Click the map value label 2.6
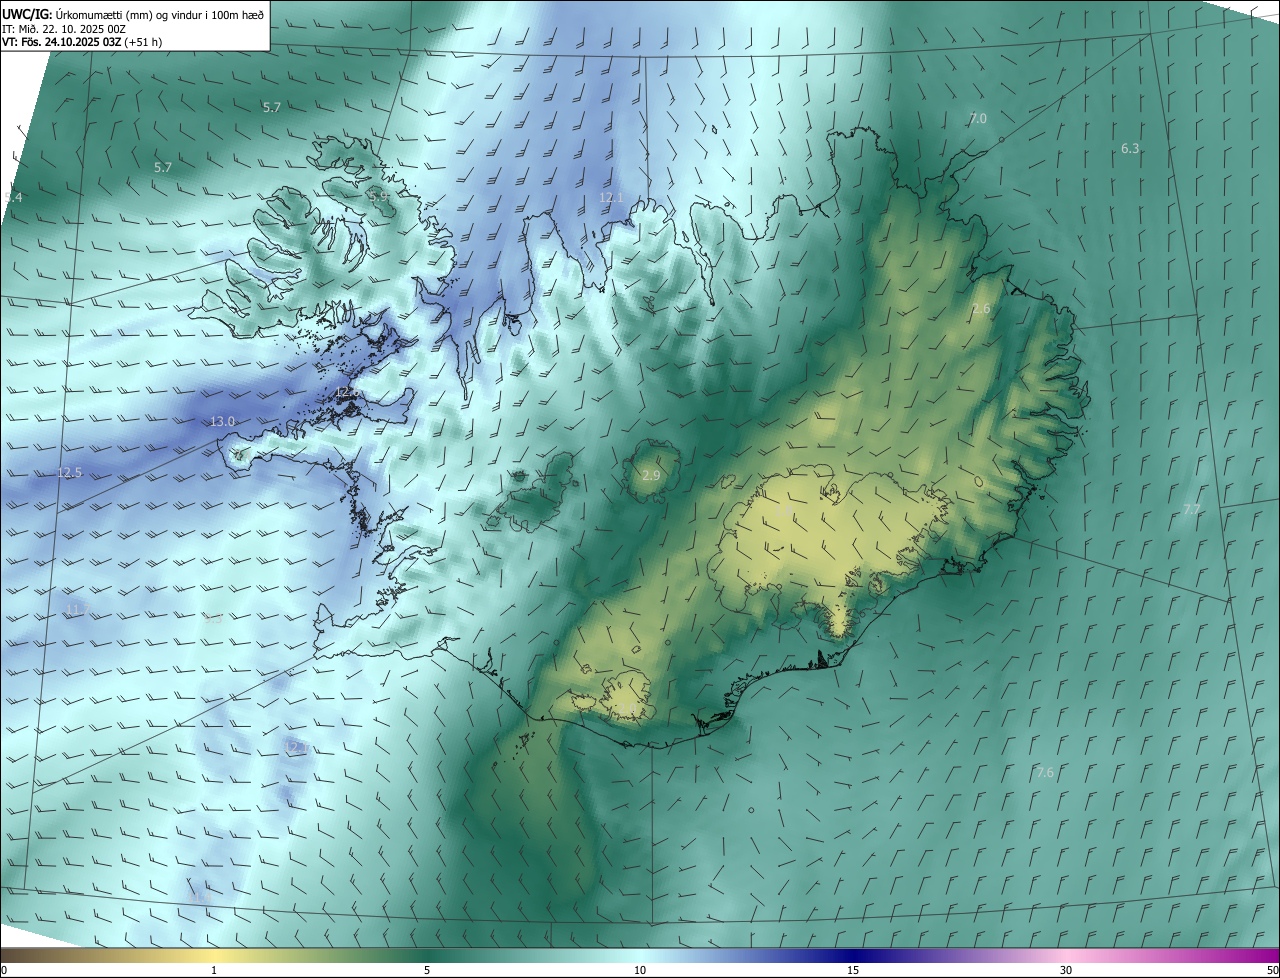Screen dimensions: 1280x978 click(981, 309)
